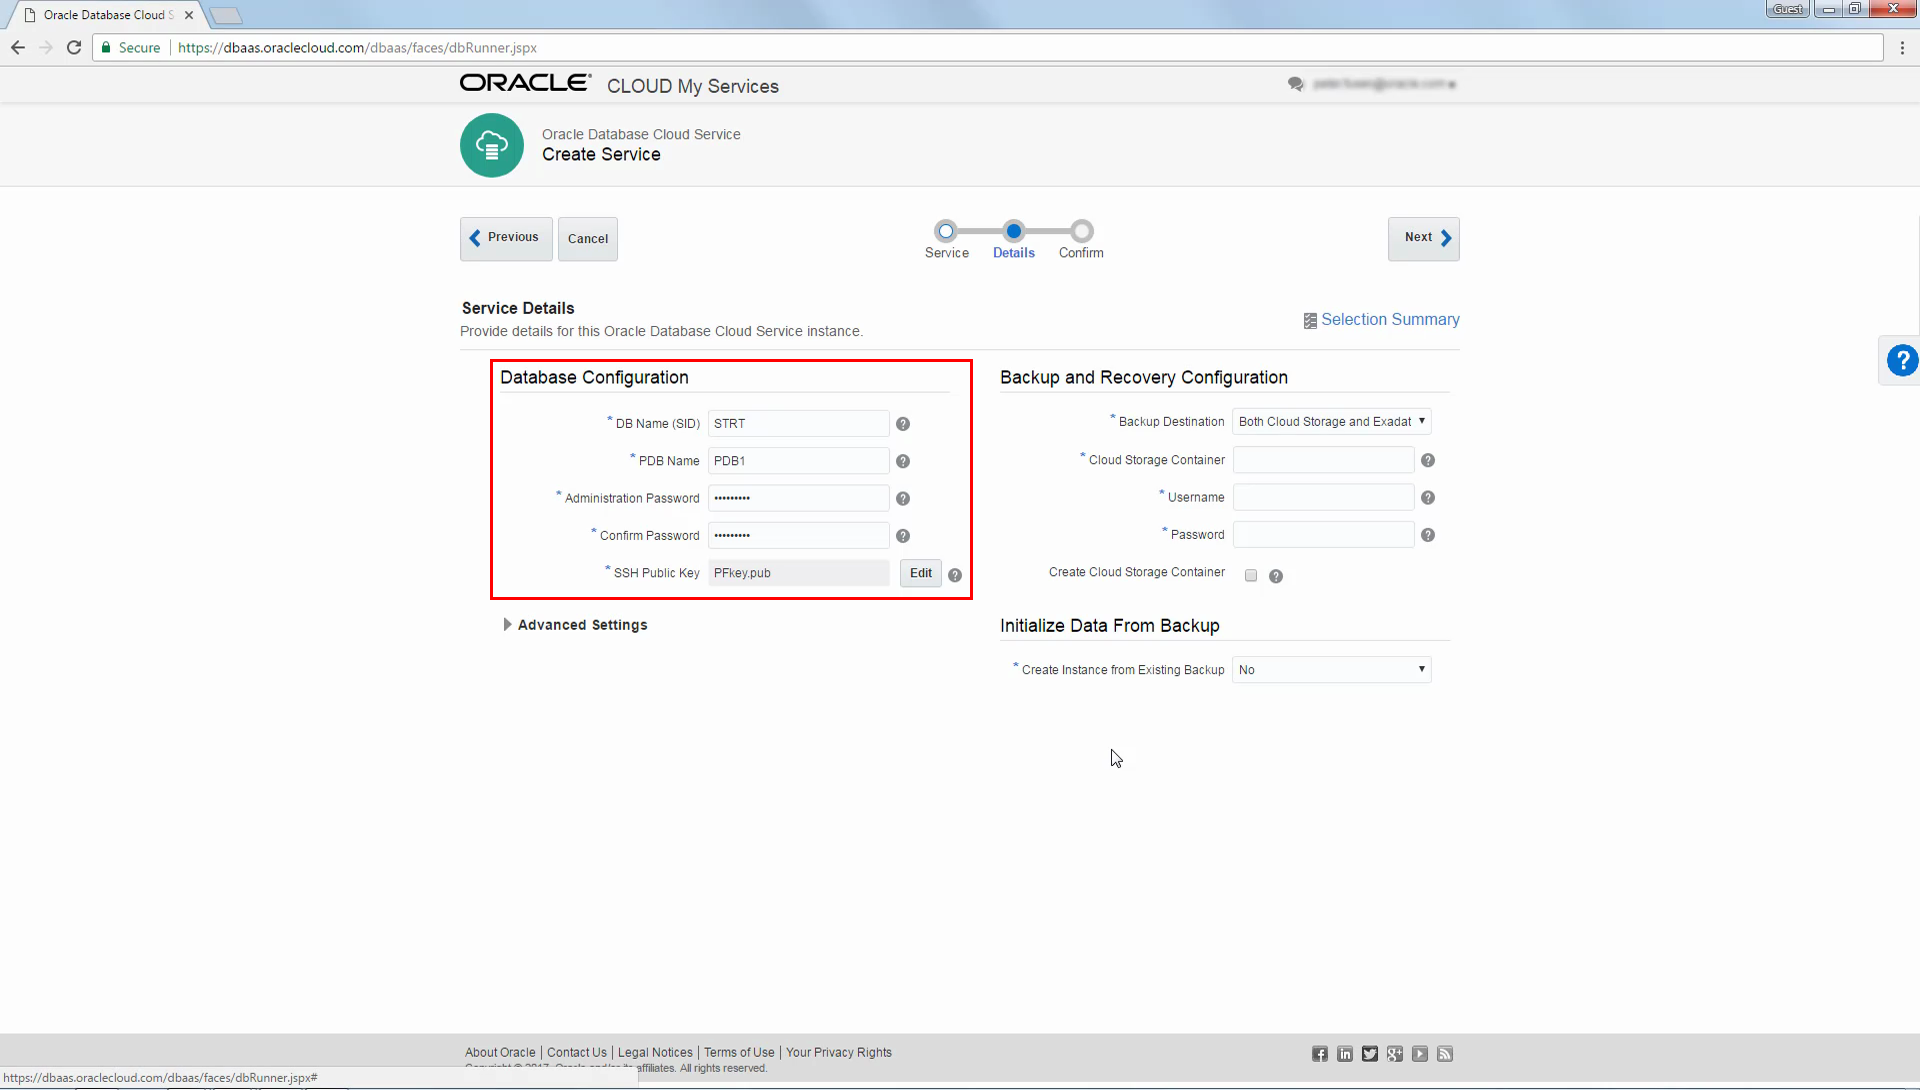This screenshot has height=1090, width=1920.
Task: Jump to the Confirm wizard step
Action: 1081,231
